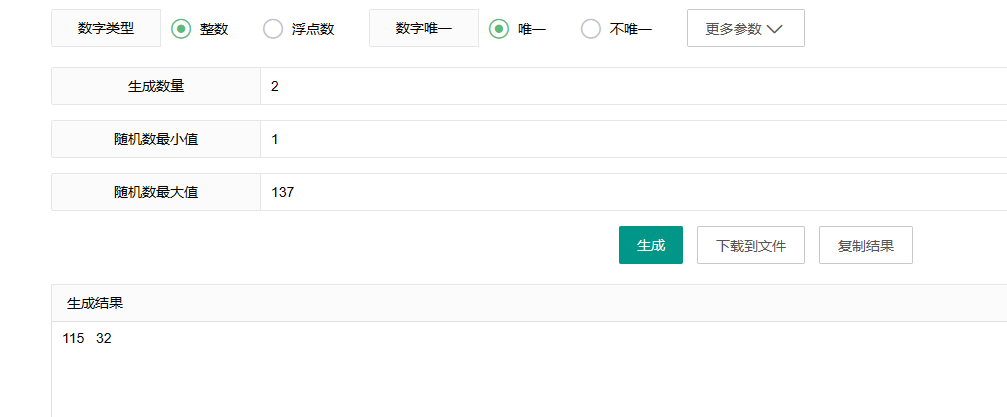Viewport: 1007px width, 417px height.
Task: Click the chevron arrow next to 更多参数
Action: (x=775, y=29)
